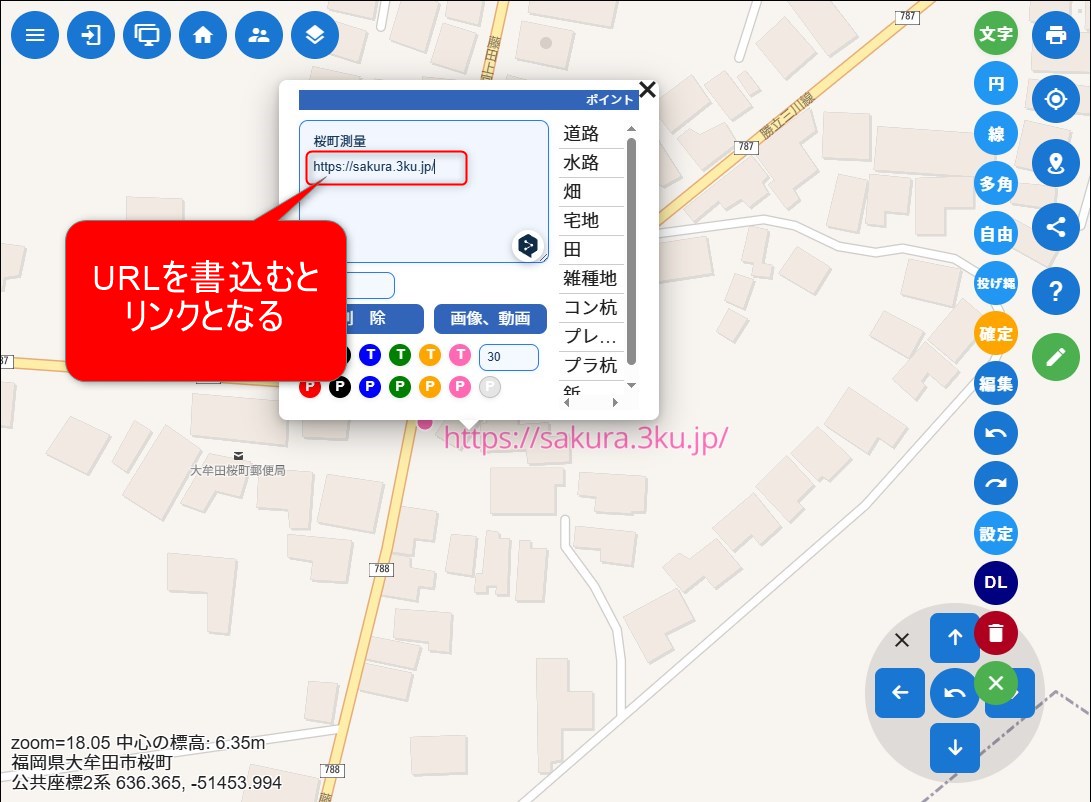Screen dimensions: 1091x802
Task: Open the help question mark button
Action: [x=1056, y=291]
